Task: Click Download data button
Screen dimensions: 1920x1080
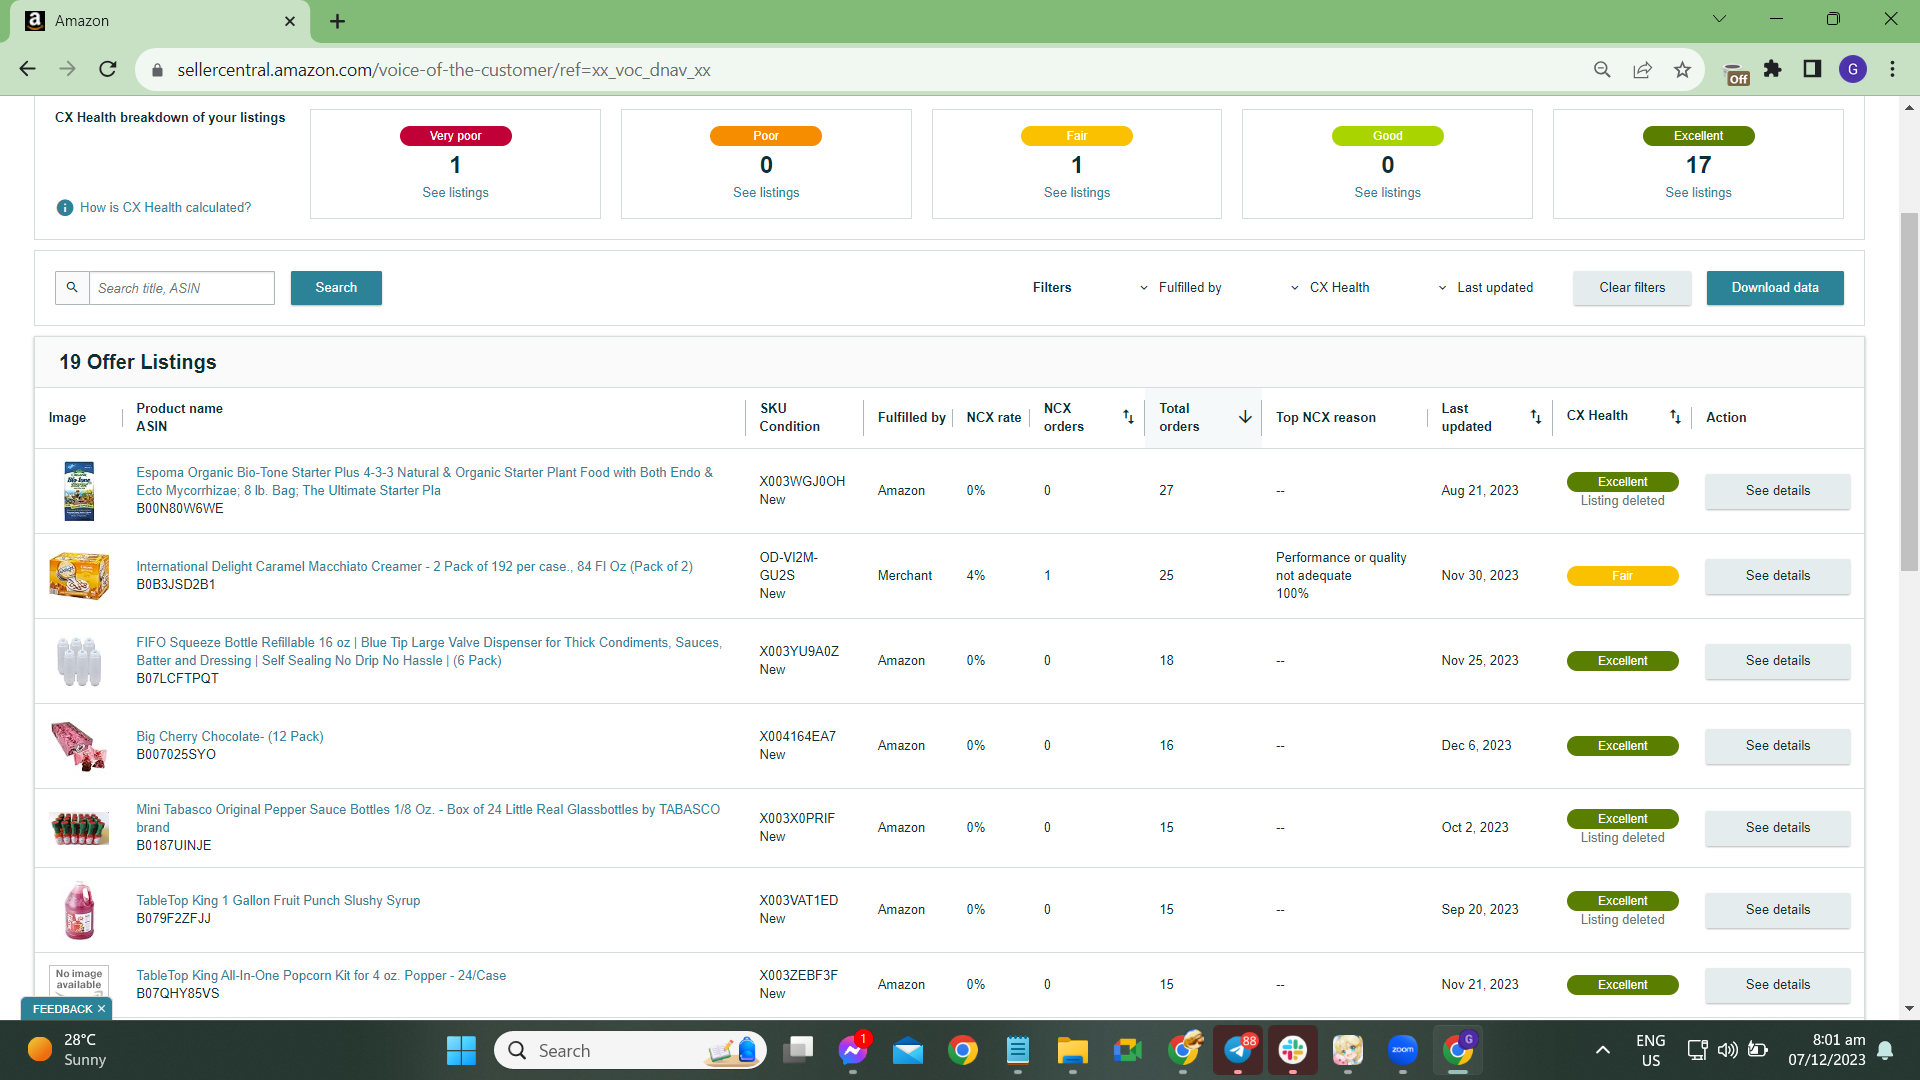Action: [x=1775, y=288]
